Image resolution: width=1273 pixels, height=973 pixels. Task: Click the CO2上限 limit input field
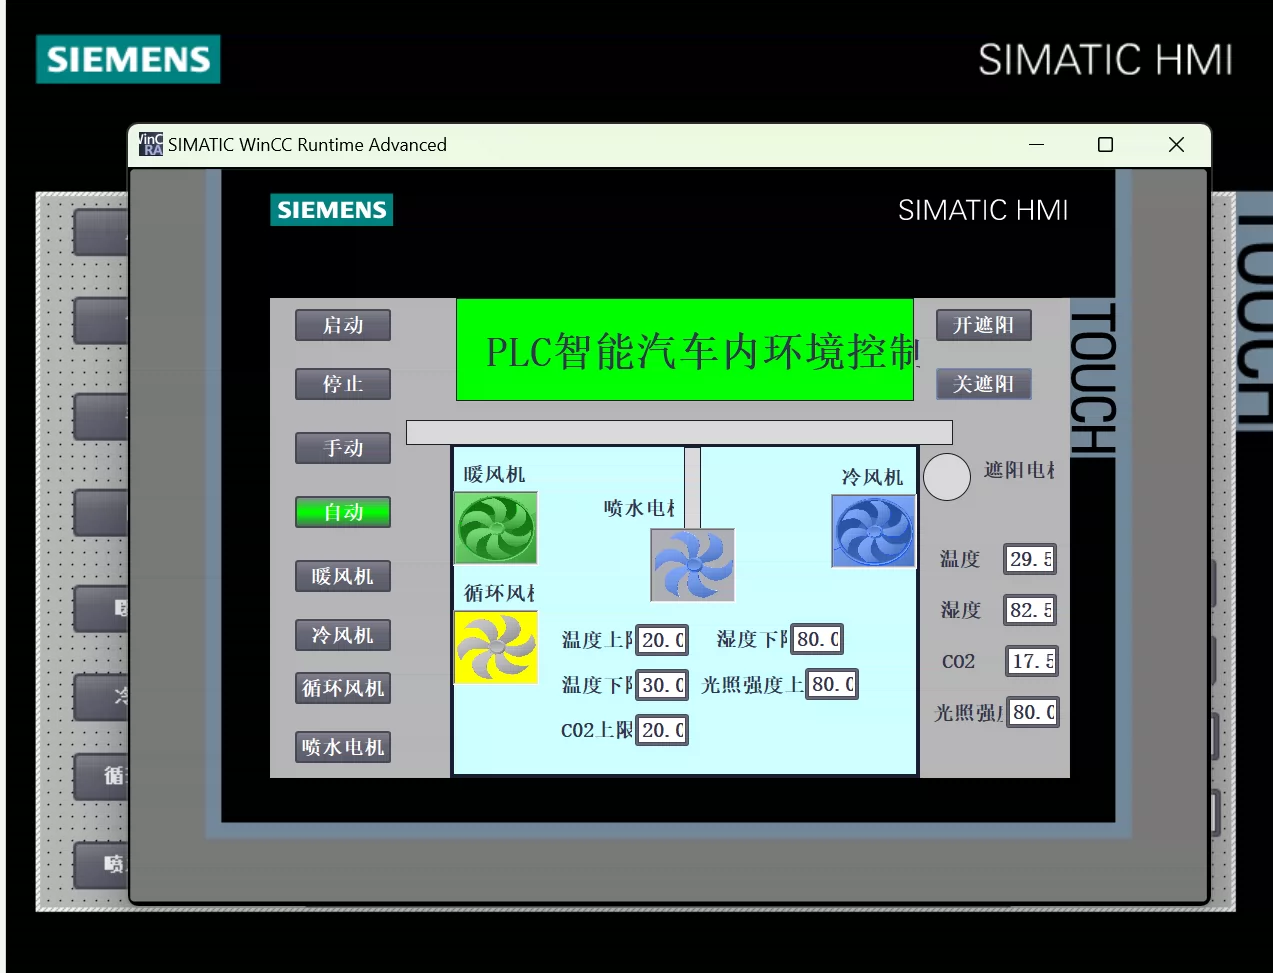click(x=662, y=730)
